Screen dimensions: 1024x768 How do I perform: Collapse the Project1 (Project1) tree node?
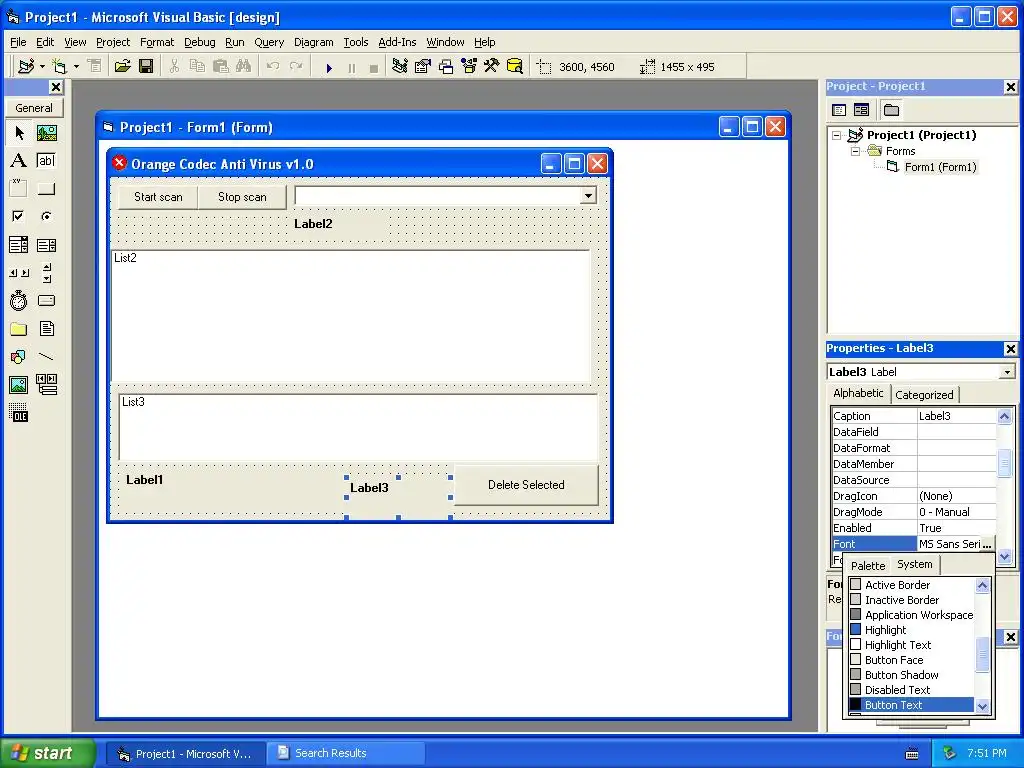[x=837, y=135]
